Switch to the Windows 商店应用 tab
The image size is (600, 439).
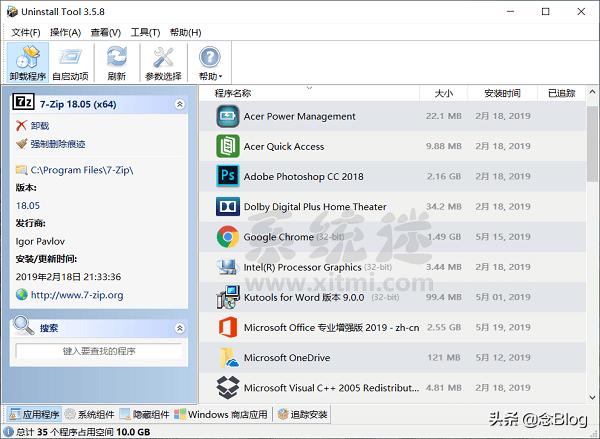point(221,415)
